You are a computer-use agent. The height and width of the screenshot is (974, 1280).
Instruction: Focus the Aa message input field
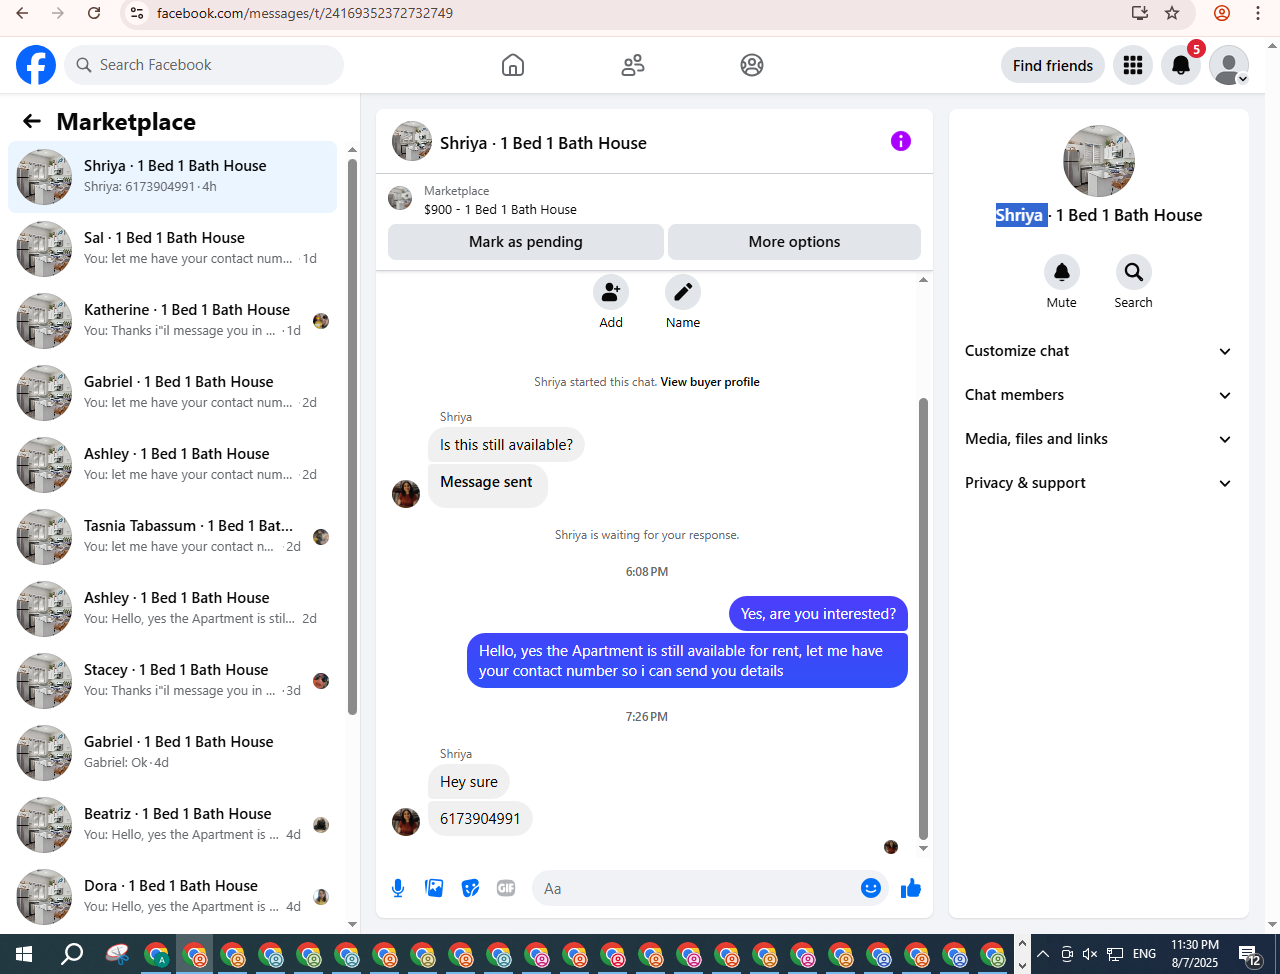pyautogui.click(x=696, y=888)
